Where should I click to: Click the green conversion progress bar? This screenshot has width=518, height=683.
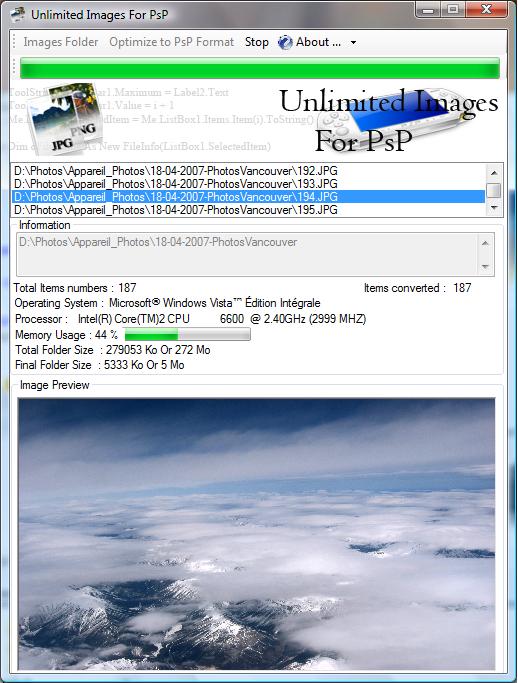pyautogui.click(x=260, y=68)
